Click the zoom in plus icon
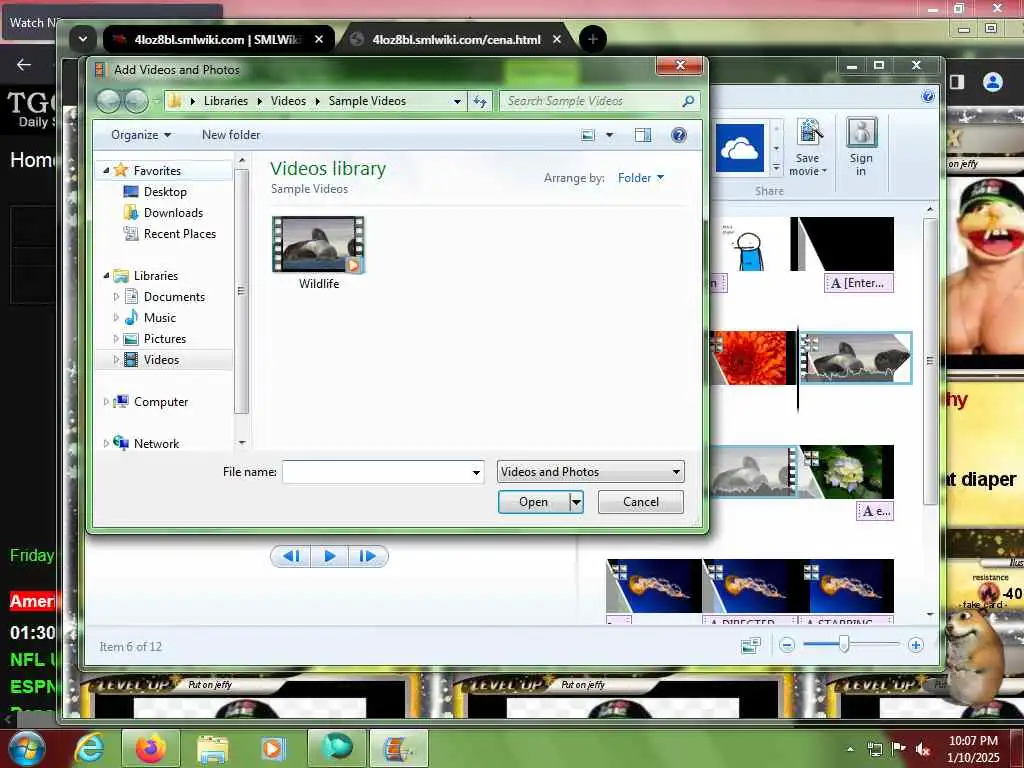This screenshot has height=768, width=1024. 916,645
